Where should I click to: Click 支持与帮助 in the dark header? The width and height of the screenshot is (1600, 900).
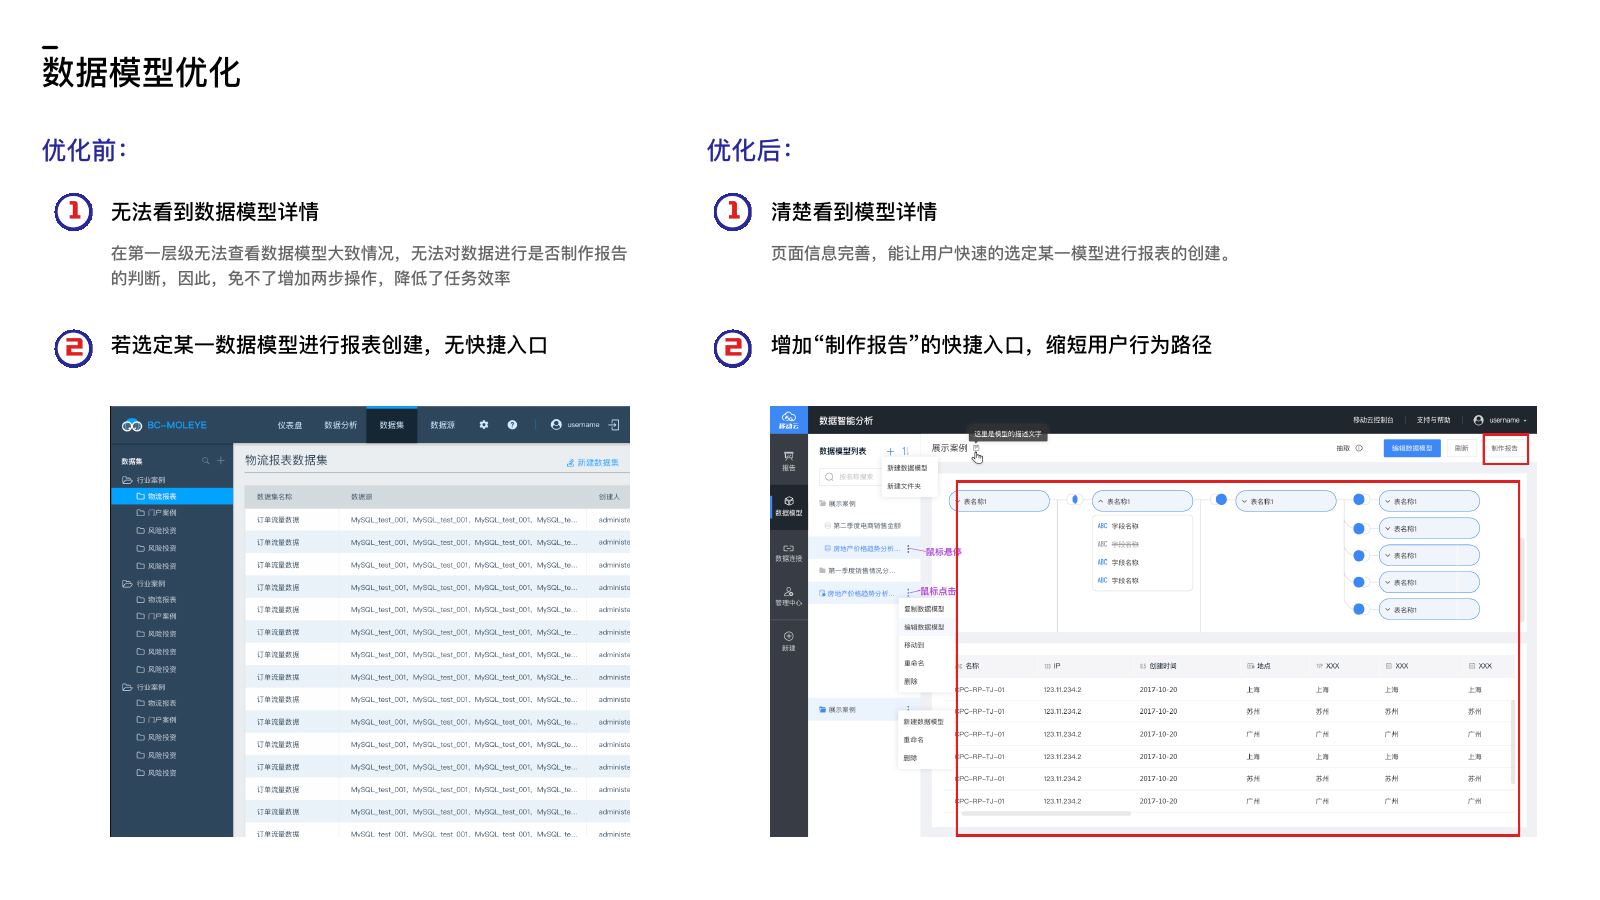tap(1433, 420)
